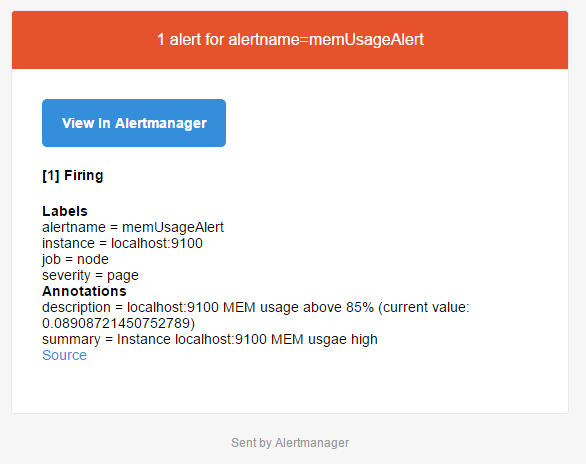Click the Labels heading

coord(65,211)
